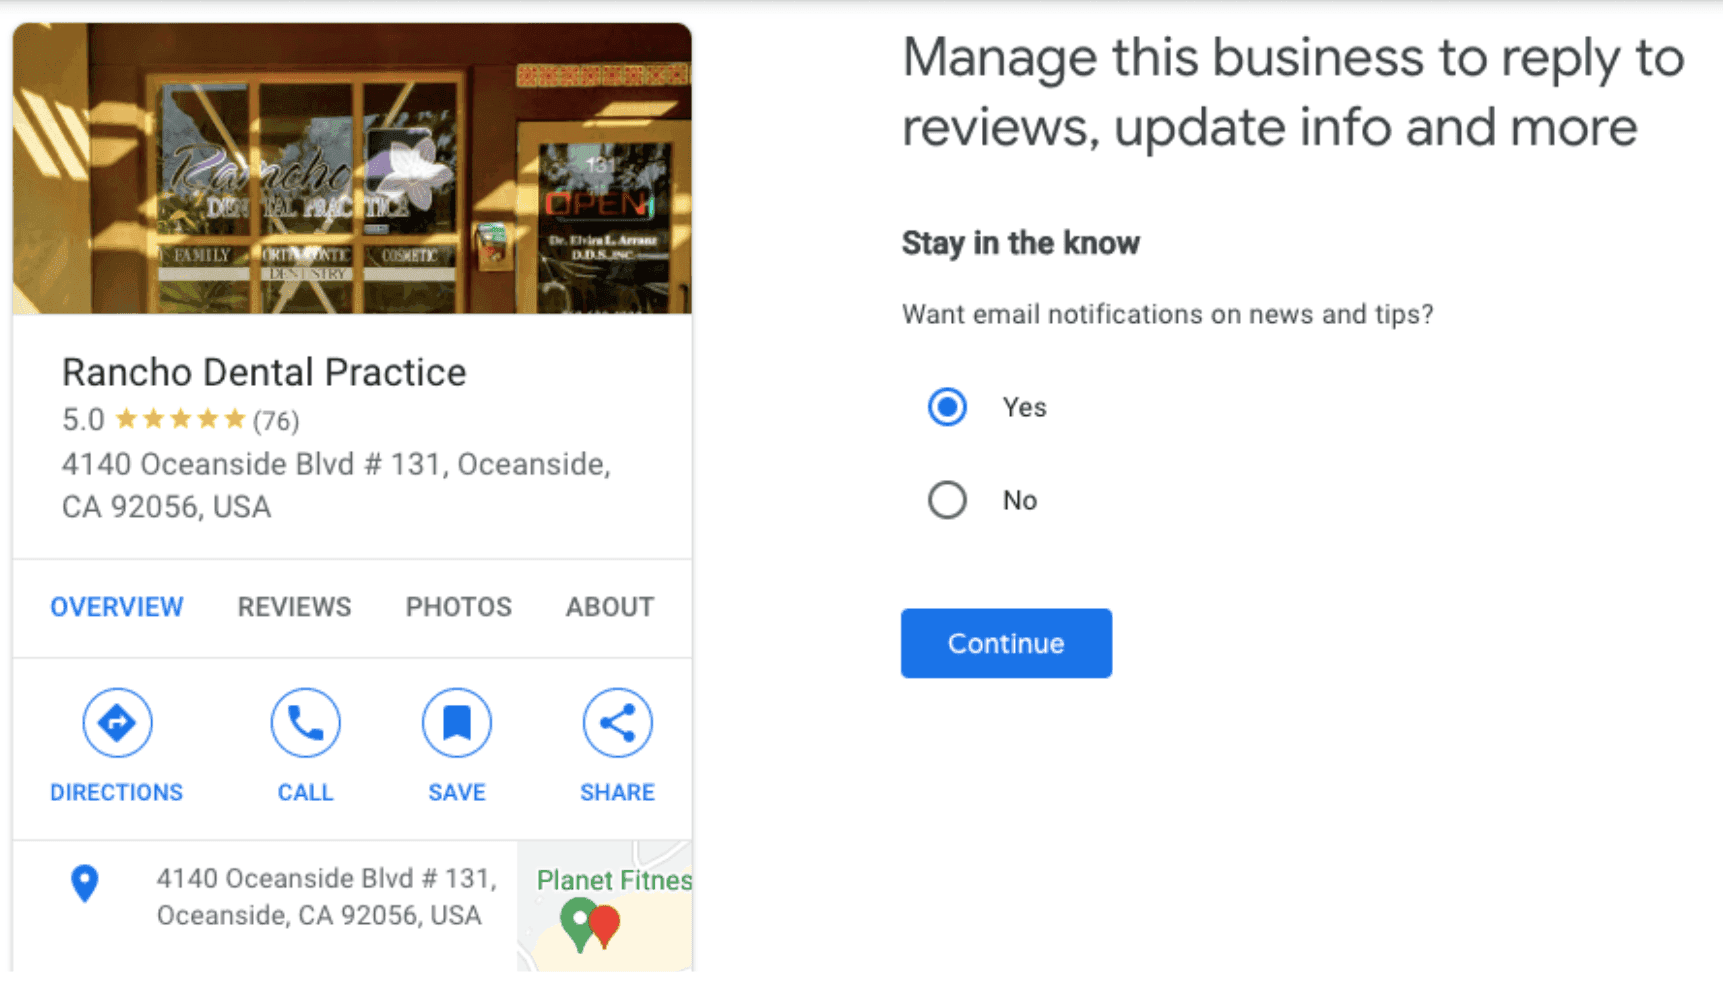Open the About tab
This screenshot has height=994, width=1723.
pos(610,607)
